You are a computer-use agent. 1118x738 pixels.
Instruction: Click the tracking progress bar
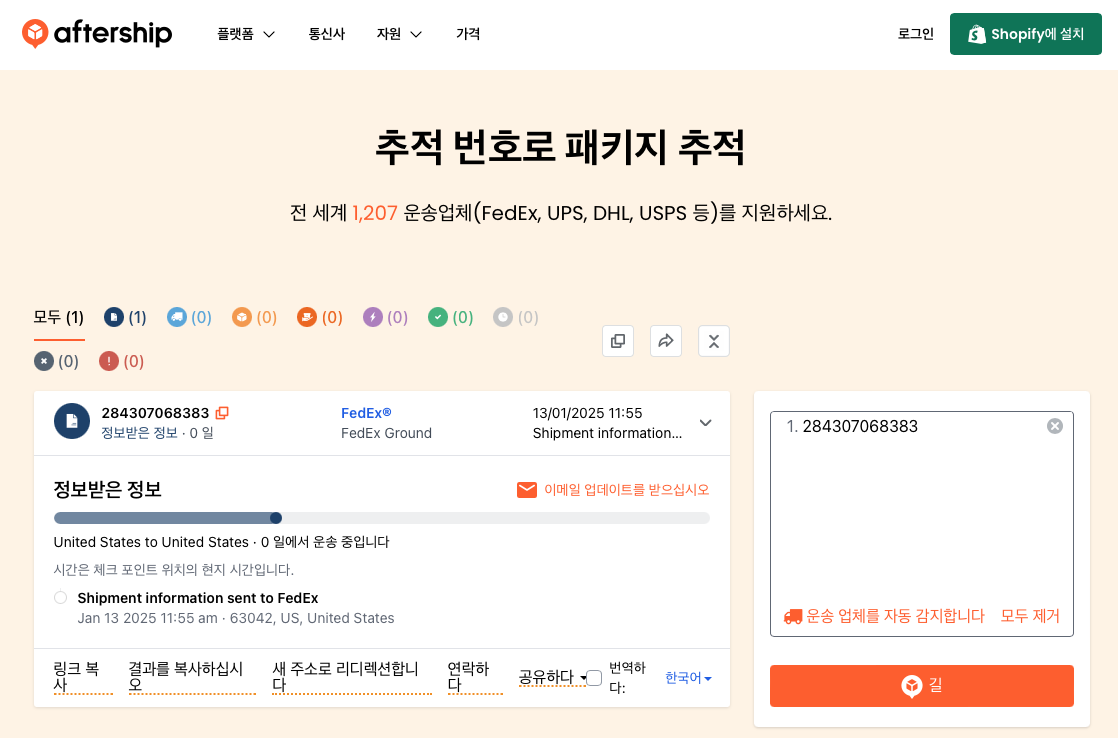pos(381,518)
